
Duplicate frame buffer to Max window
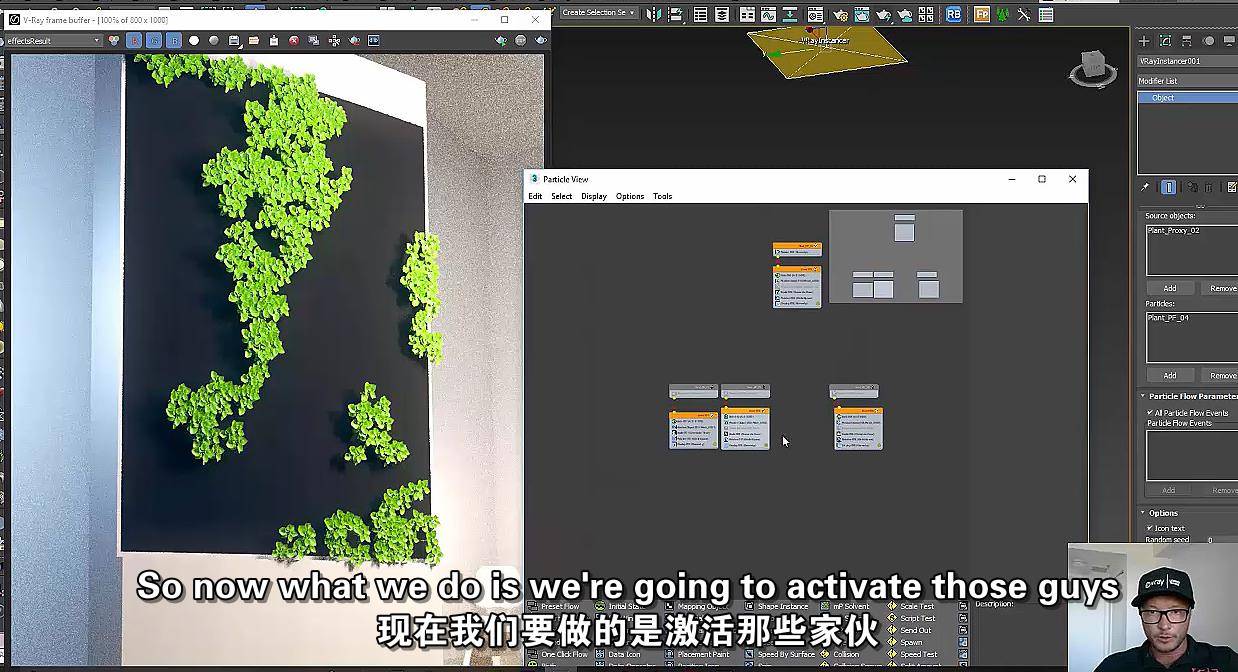[314, 40]
